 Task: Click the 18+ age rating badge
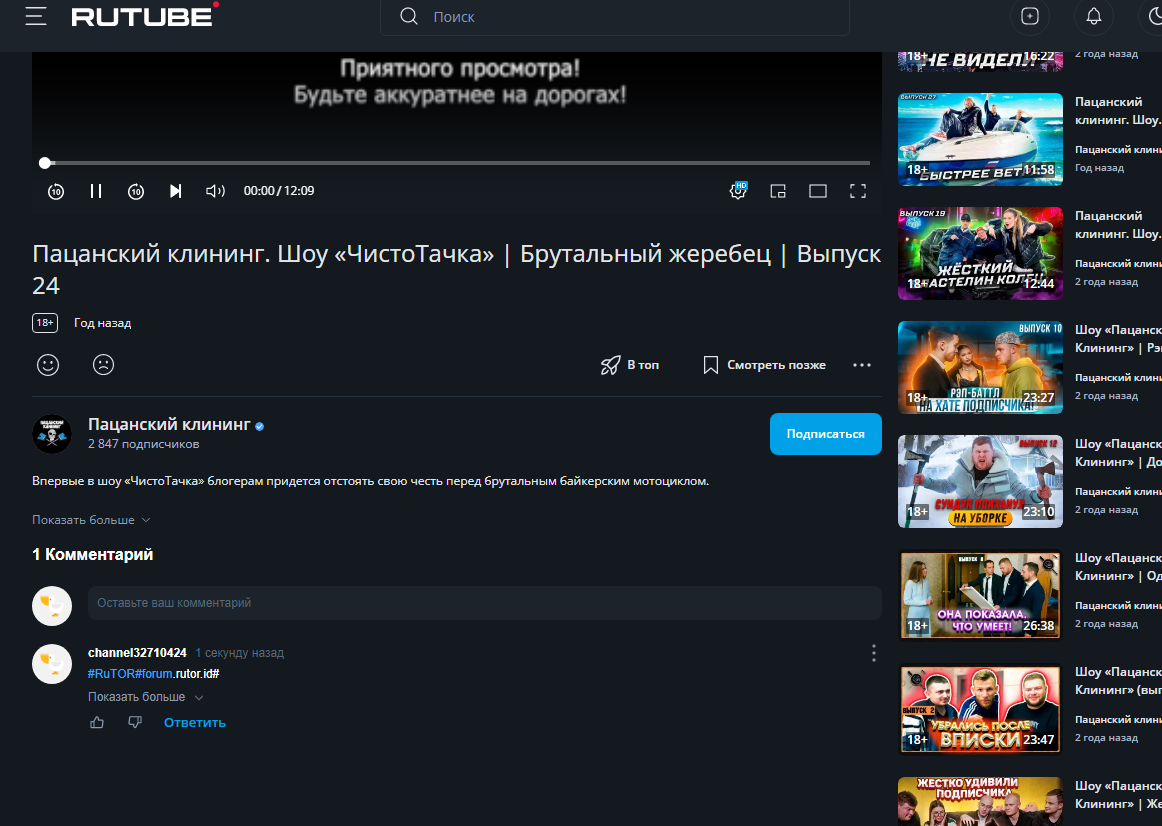coord(45,323)
